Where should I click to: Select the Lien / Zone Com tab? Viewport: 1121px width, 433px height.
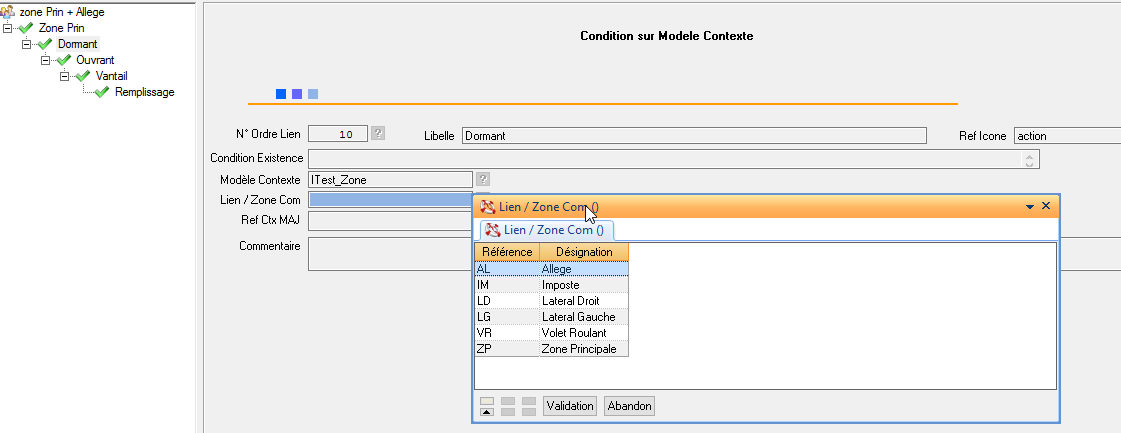[545, 230]
